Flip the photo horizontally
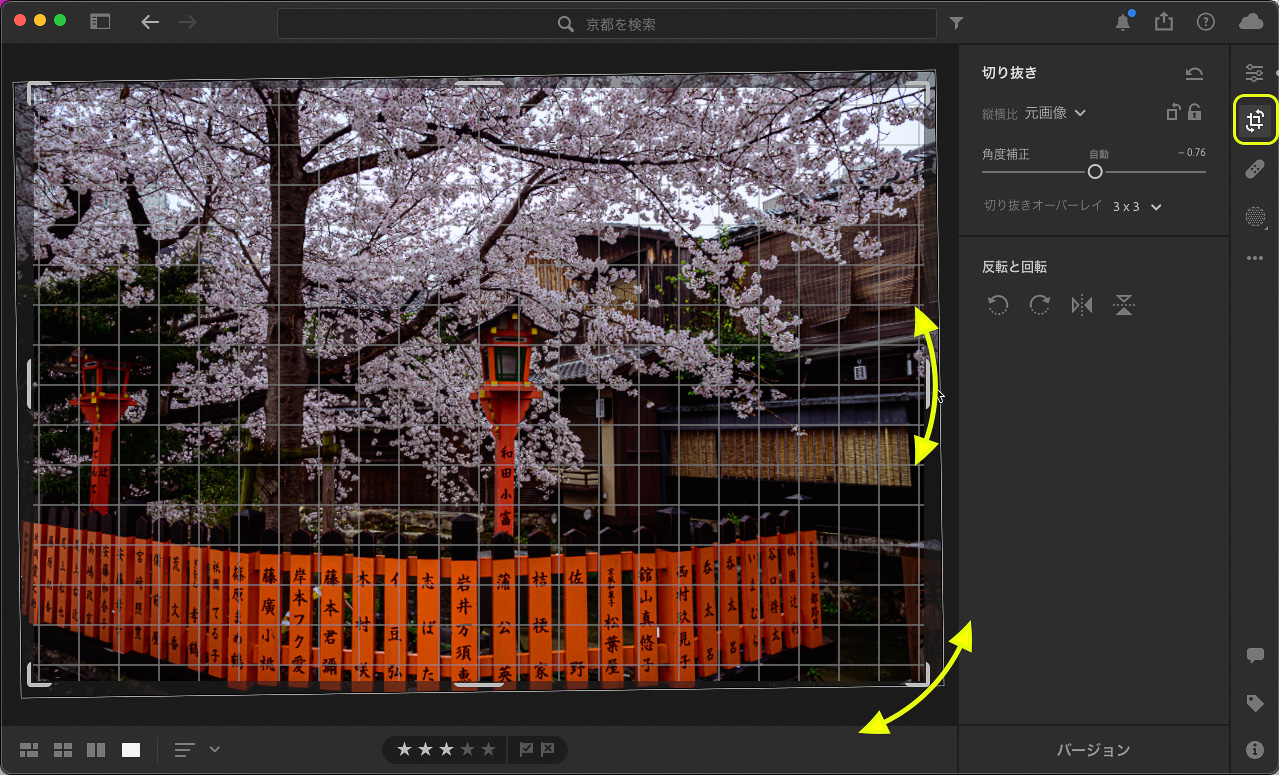 [x=1081, y=305]
